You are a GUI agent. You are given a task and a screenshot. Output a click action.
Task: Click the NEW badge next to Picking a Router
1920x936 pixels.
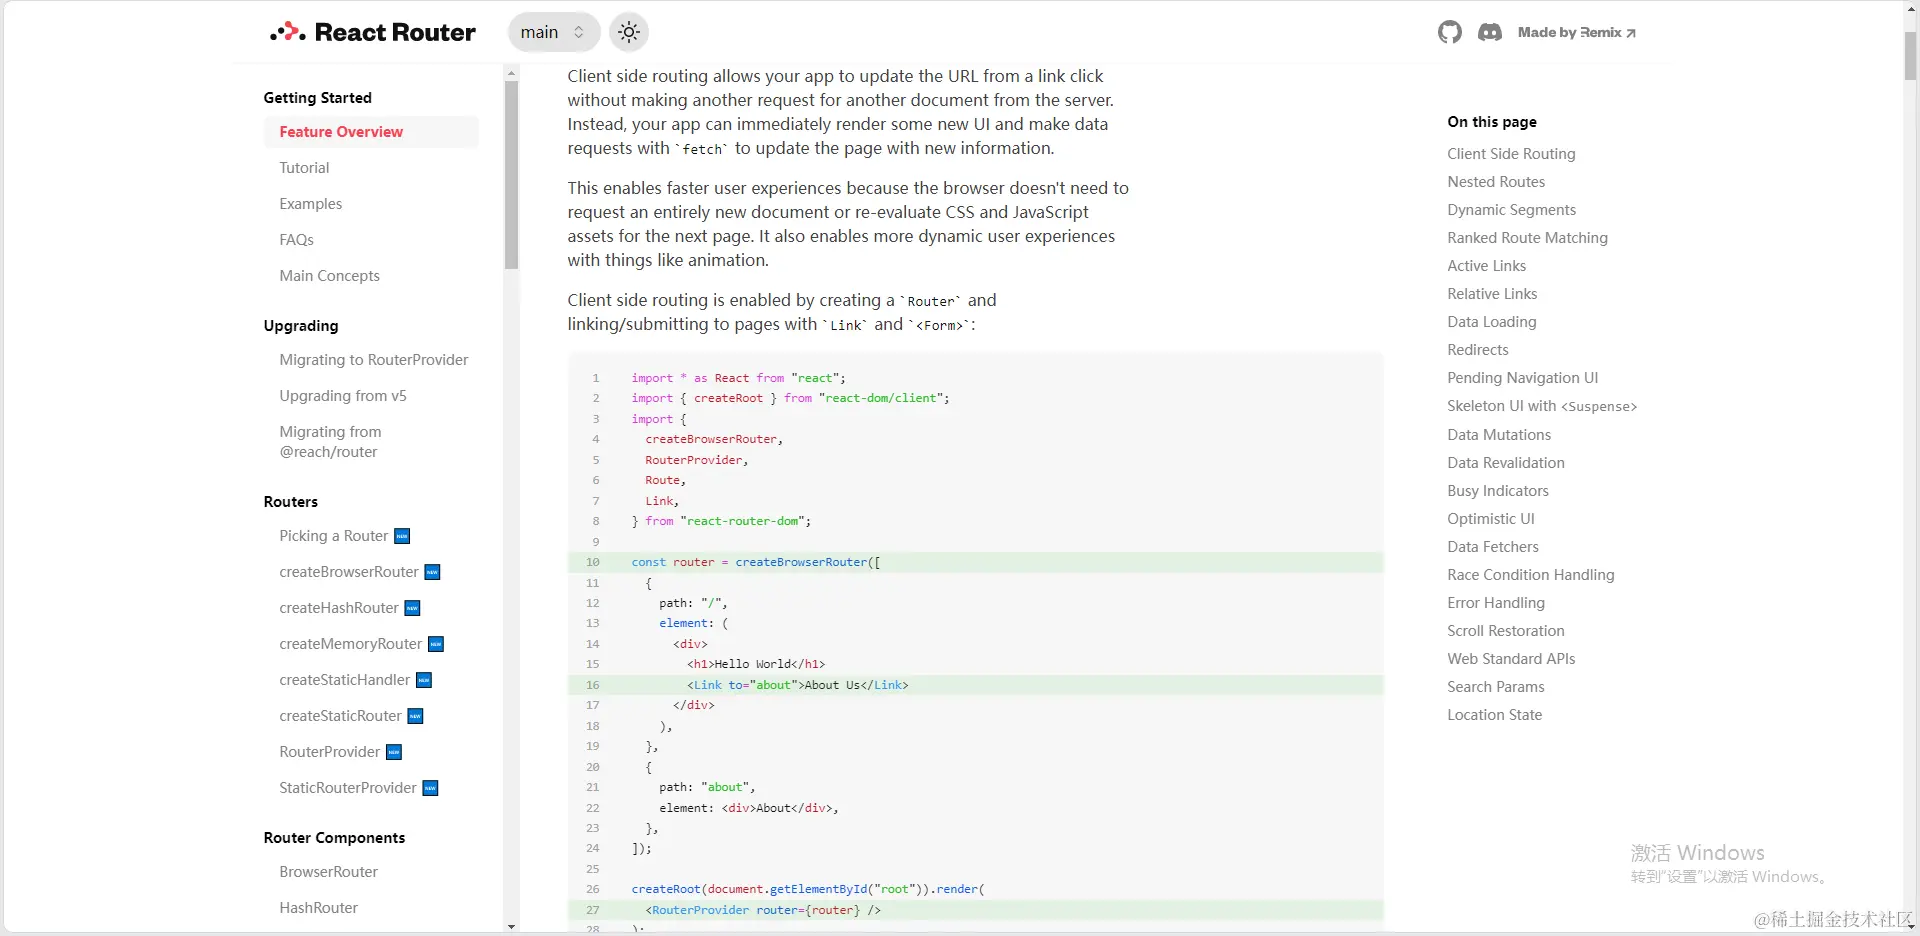click(x=402, y=536)
